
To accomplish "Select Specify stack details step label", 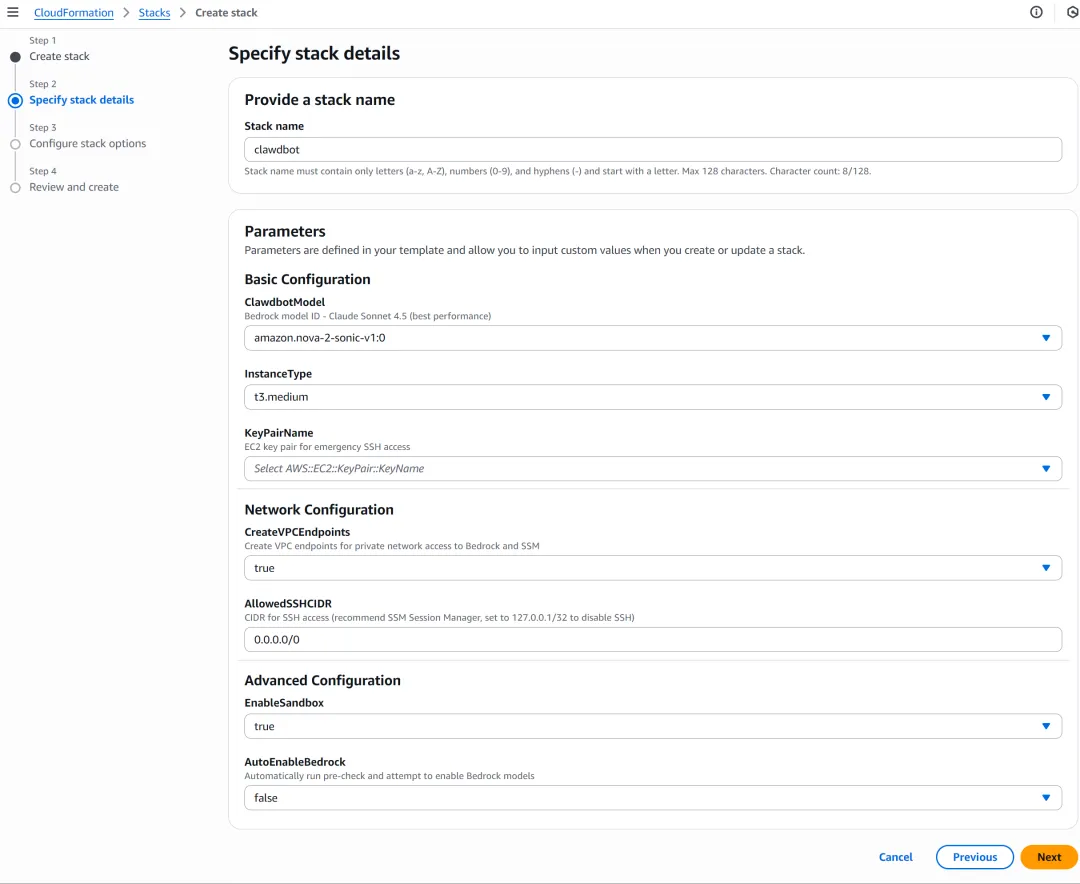I will point(81,100).
